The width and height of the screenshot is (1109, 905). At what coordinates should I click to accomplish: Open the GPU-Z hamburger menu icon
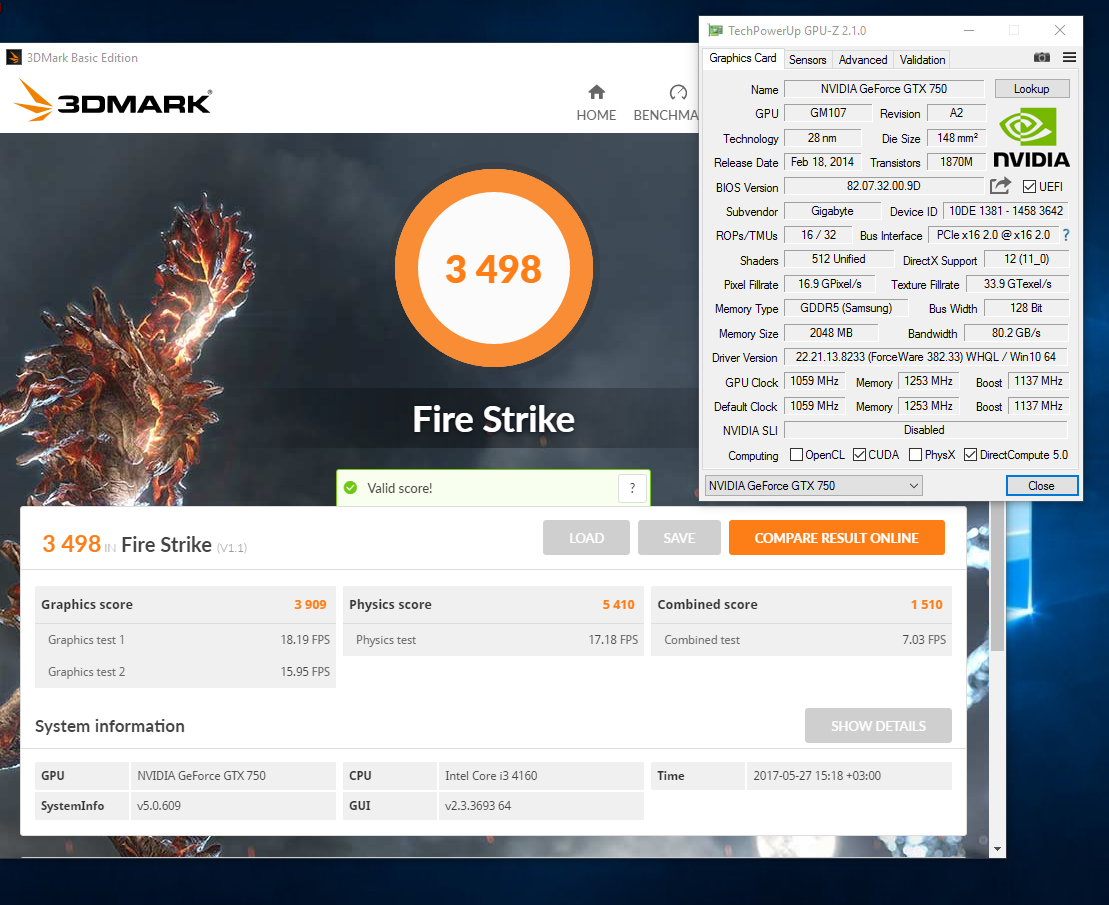coord(1069,57)
